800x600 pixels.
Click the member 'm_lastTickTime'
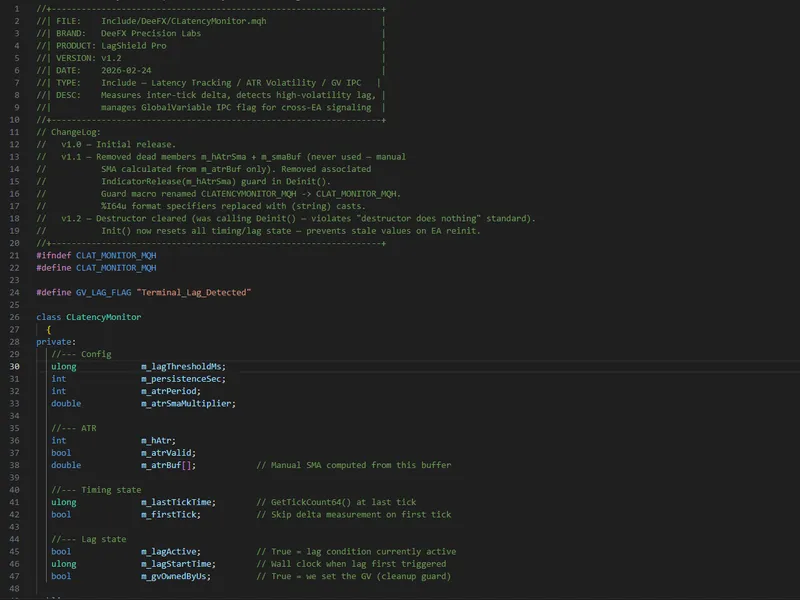click(x=176, y=502)
